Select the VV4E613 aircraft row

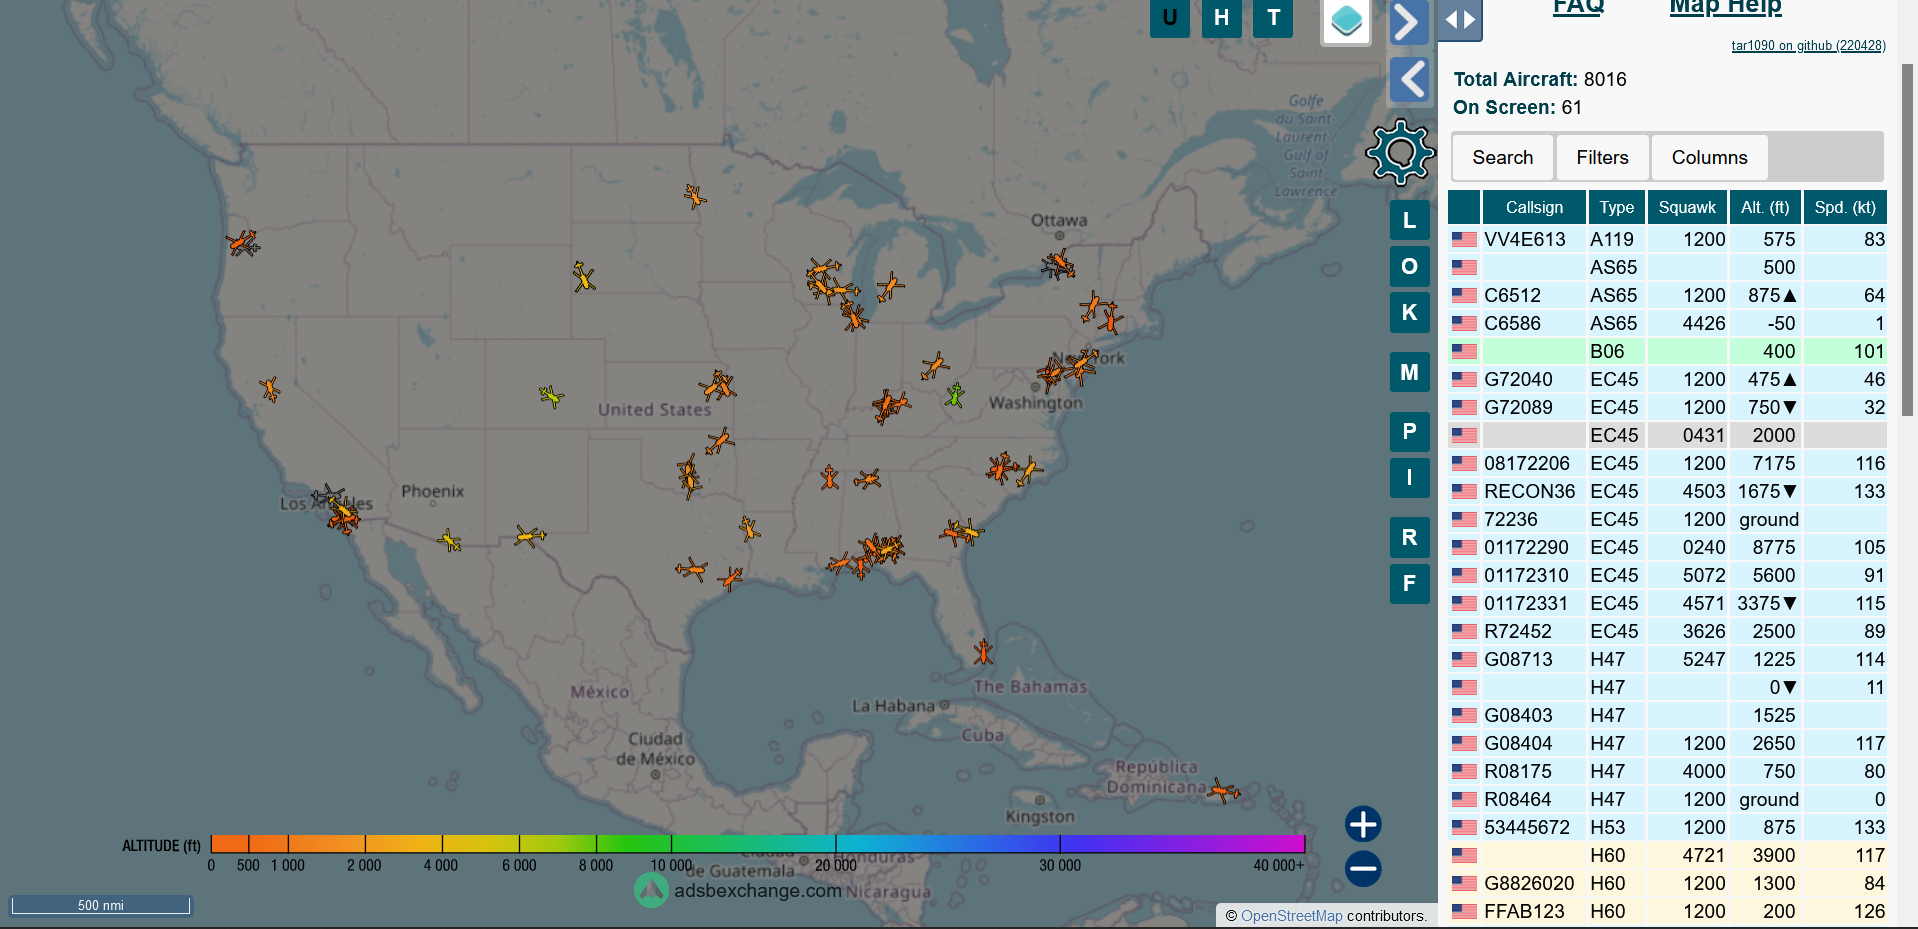click(x=1667, y=239)
